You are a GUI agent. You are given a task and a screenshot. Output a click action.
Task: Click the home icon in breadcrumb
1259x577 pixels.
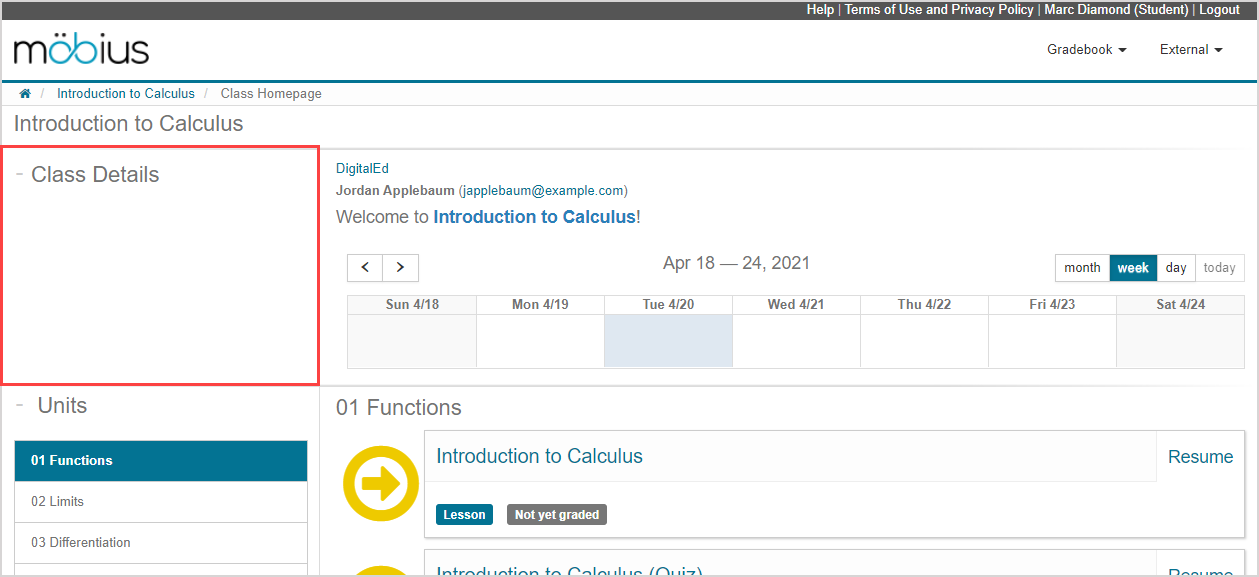click(25, 94)
